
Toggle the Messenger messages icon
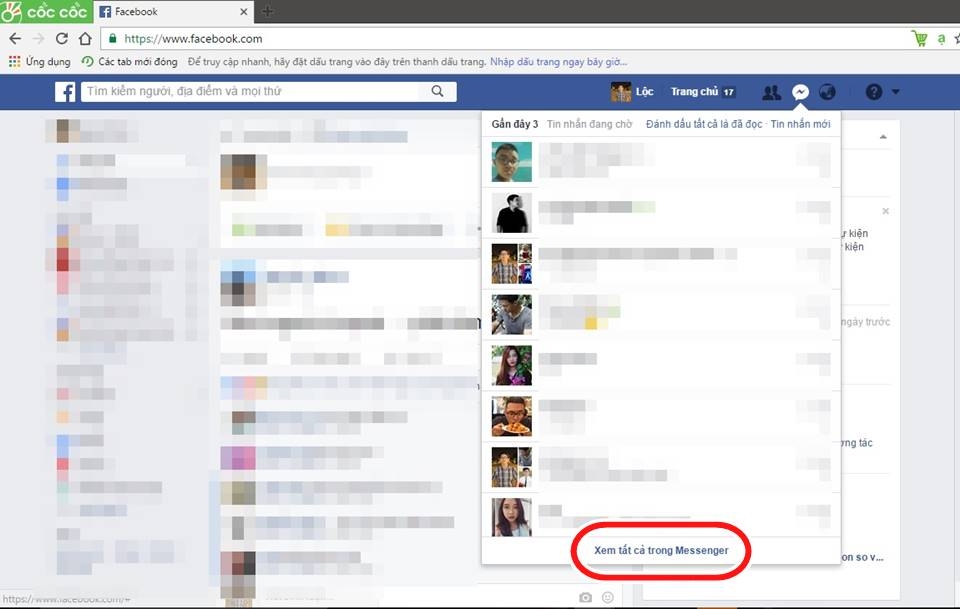pos(800,92)
